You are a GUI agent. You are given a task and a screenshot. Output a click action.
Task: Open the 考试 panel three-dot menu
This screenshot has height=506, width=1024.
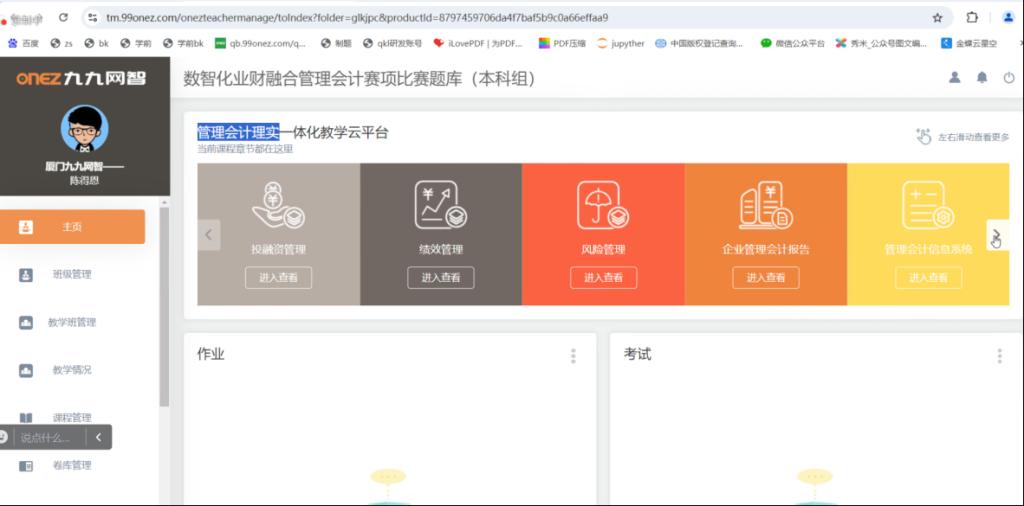click(999, 356)
